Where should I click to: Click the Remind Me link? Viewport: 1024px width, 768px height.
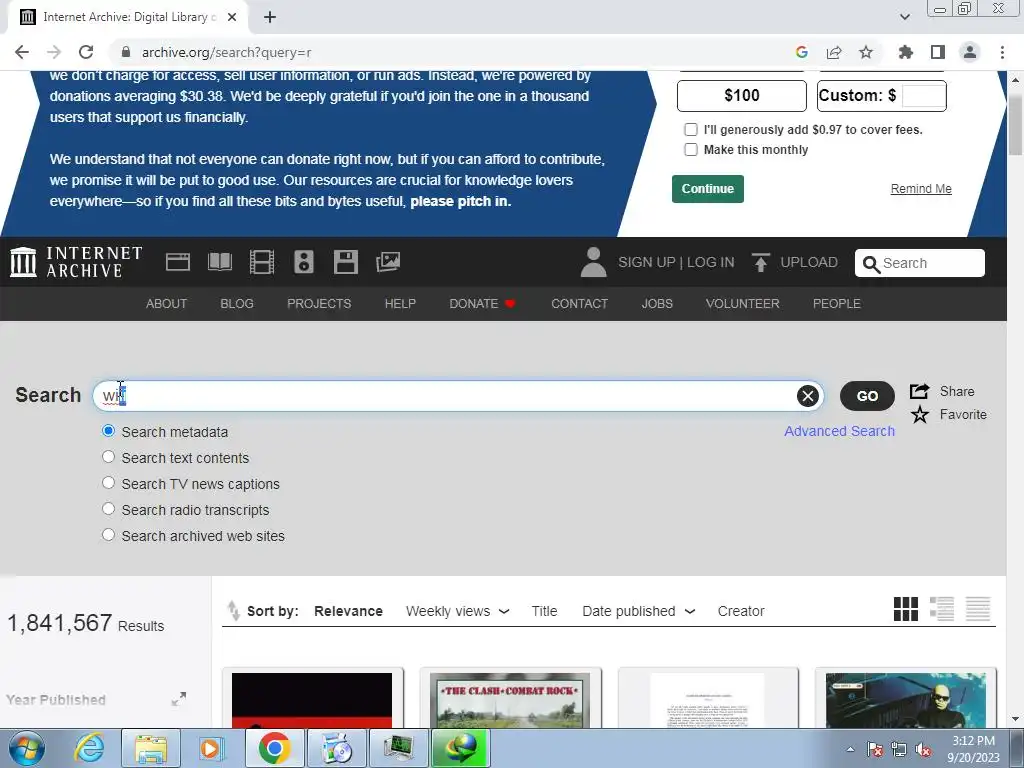click(921, 189)
